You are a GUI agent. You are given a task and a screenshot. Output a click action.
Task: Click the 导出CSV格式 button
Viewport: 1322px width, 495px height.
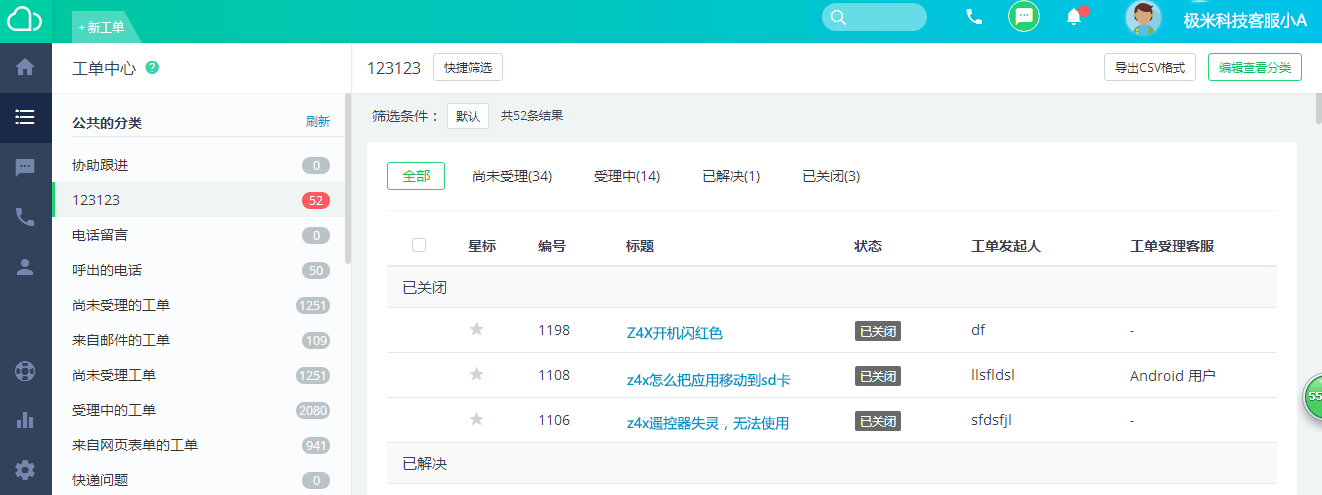tap(1150, 67)
